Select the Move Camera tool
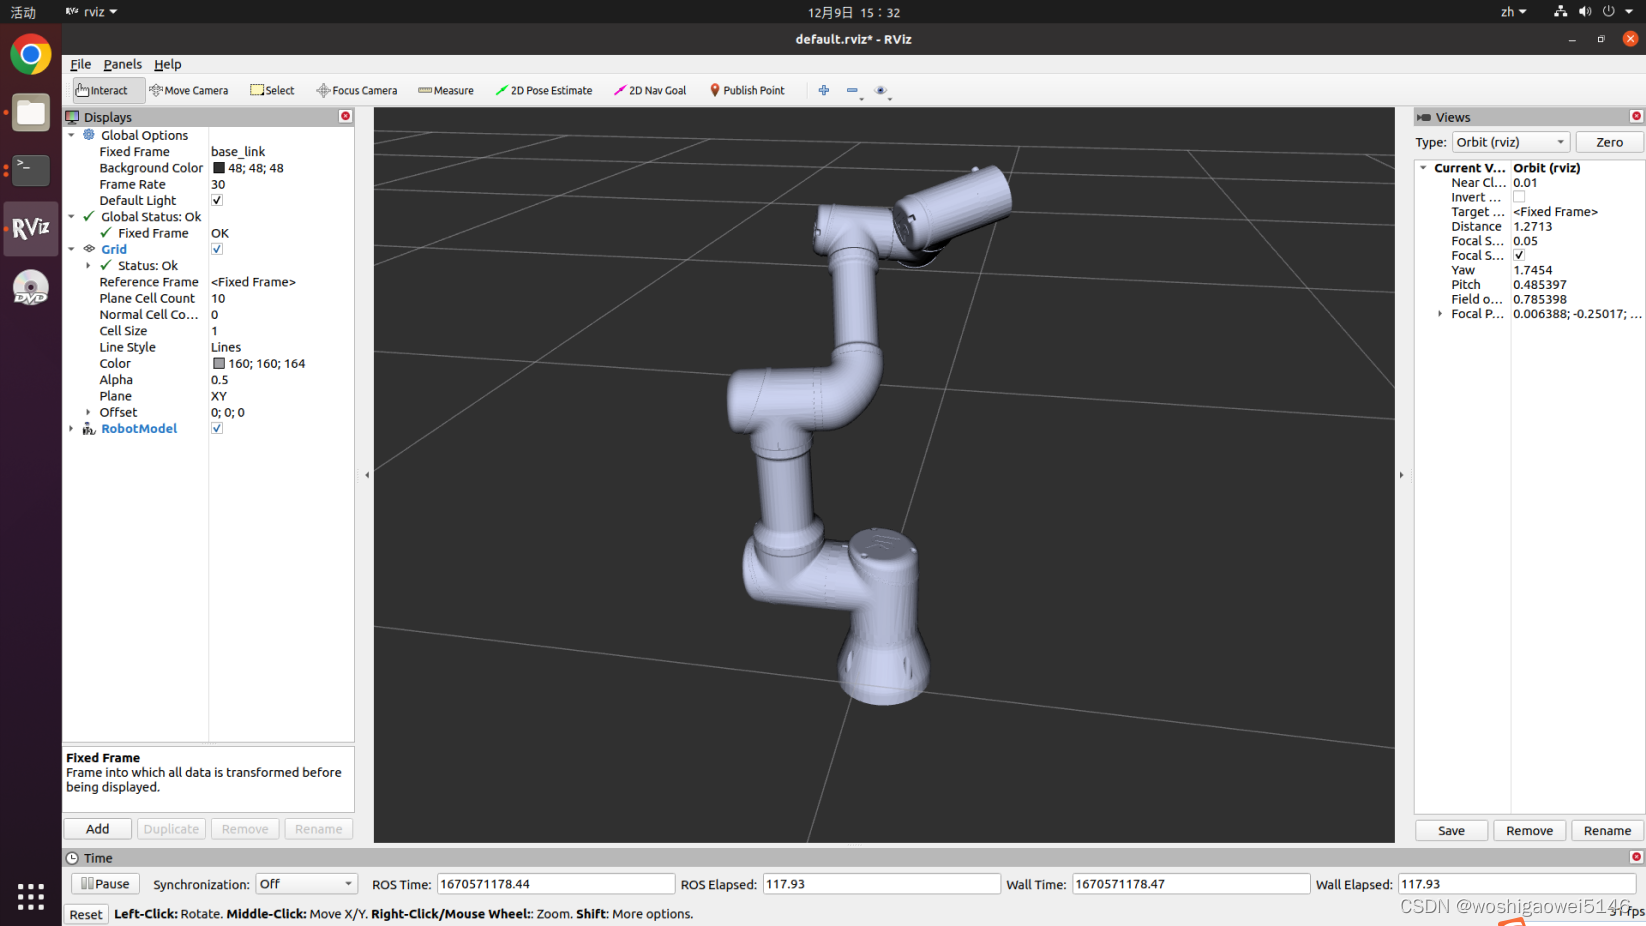Screen dimensions: 1646x926 click(189, 90)
